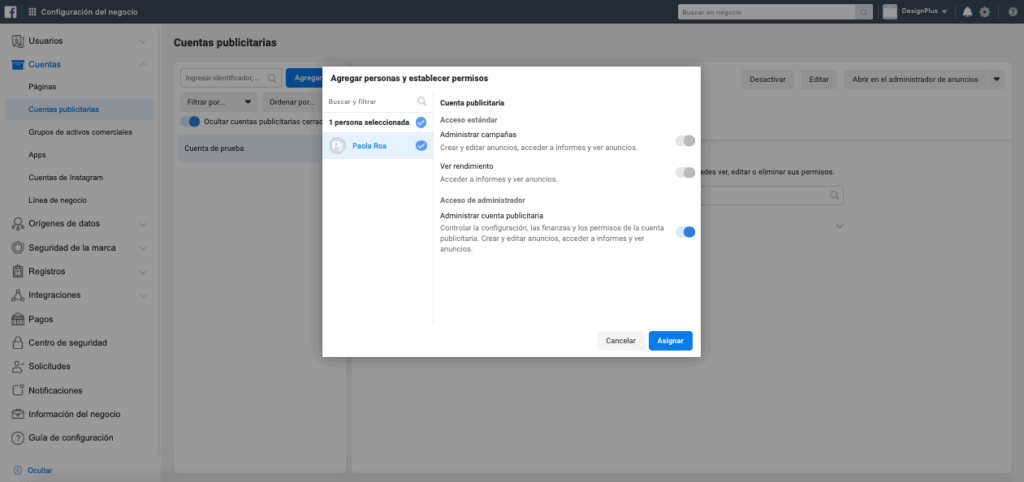Expand Seguridad de la marca chevron
1024x482 pixels.
pos(143,248)
